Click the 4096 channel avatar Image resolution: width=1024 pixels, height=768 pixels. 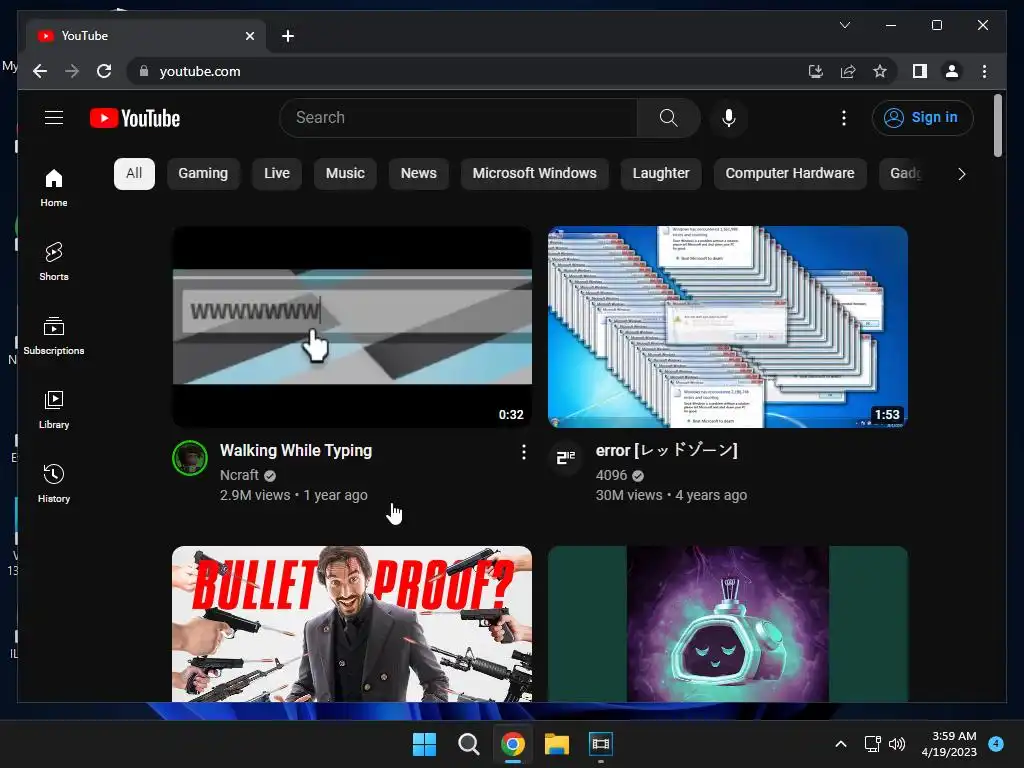click(566, 458)
